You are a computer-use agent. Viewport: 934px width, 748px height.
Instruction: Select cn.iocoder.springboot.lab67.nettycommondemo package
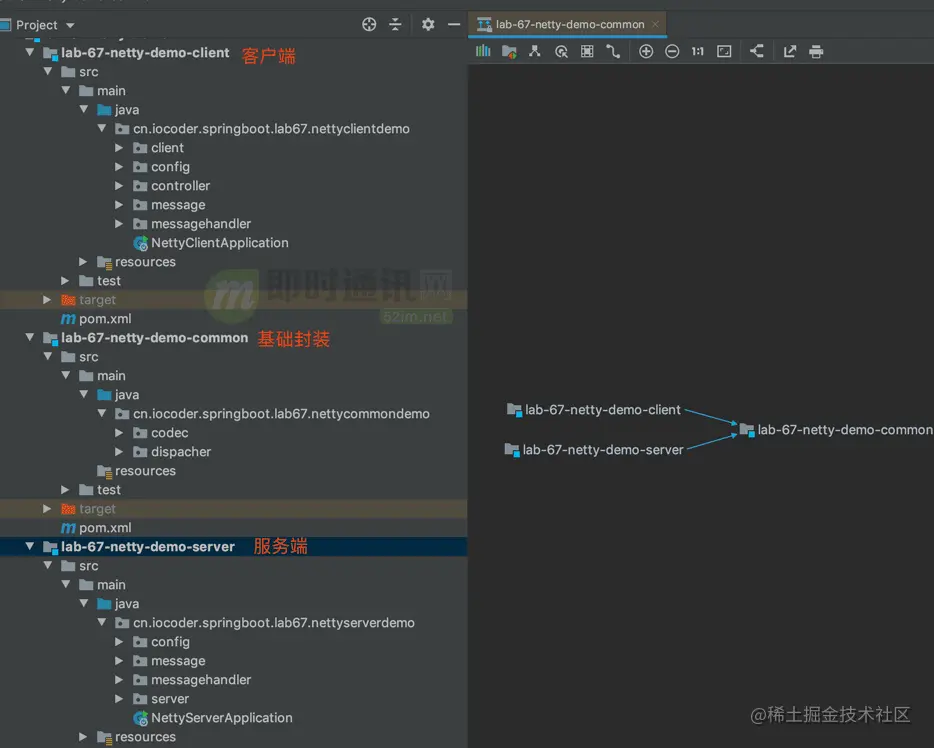[281, 414]
